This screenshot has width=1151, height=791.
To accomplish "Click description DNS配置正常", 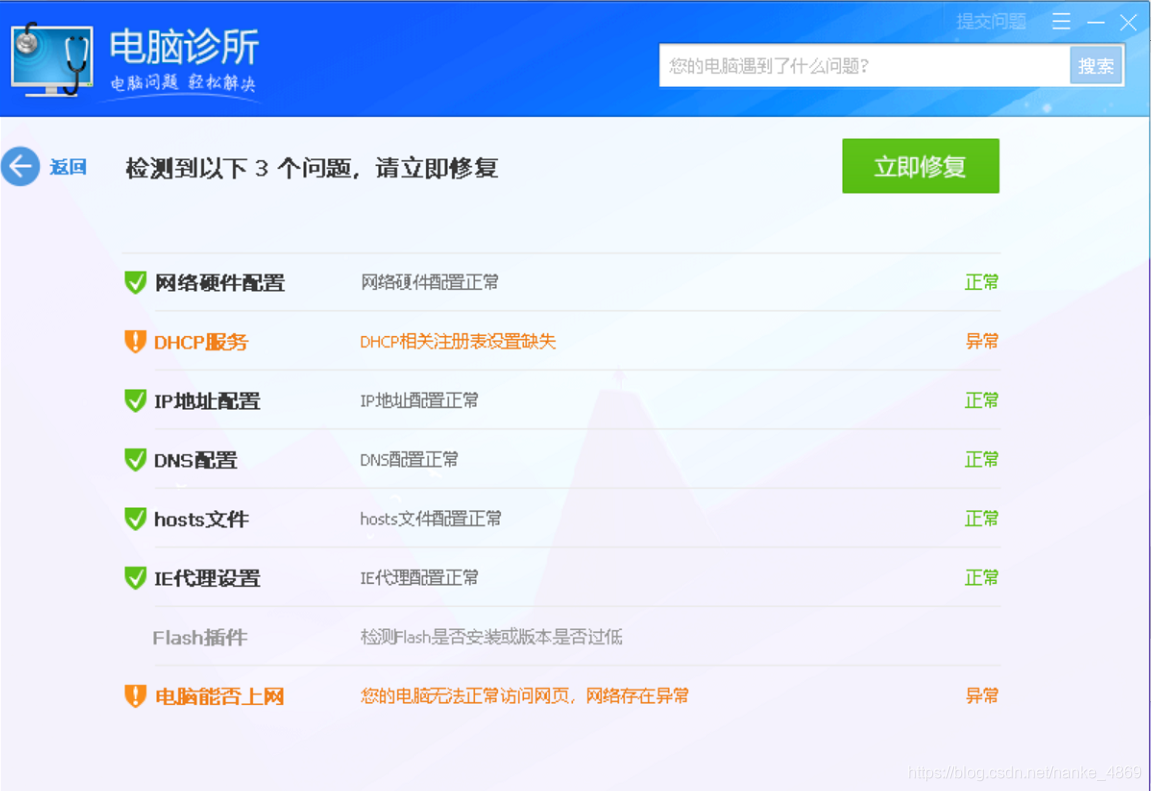I will [x=409, y=459].
